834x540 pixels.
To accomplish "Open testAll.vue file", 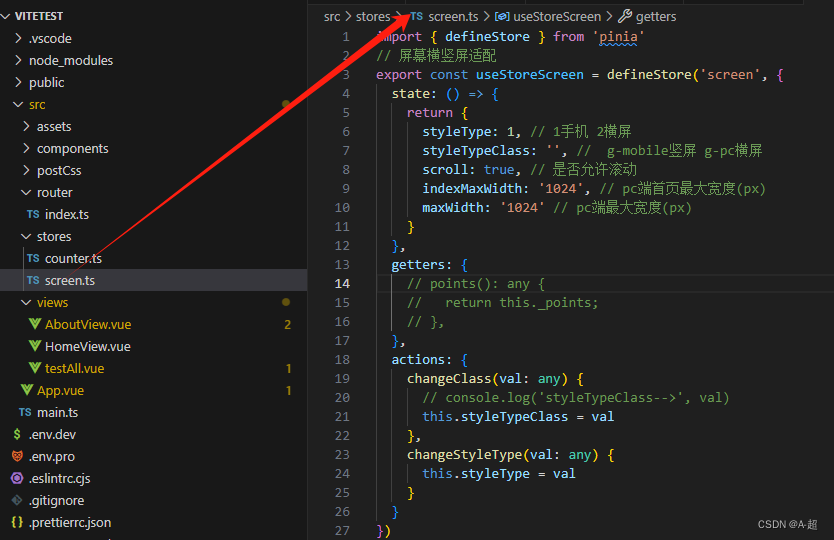I will [x=74, y=368].
